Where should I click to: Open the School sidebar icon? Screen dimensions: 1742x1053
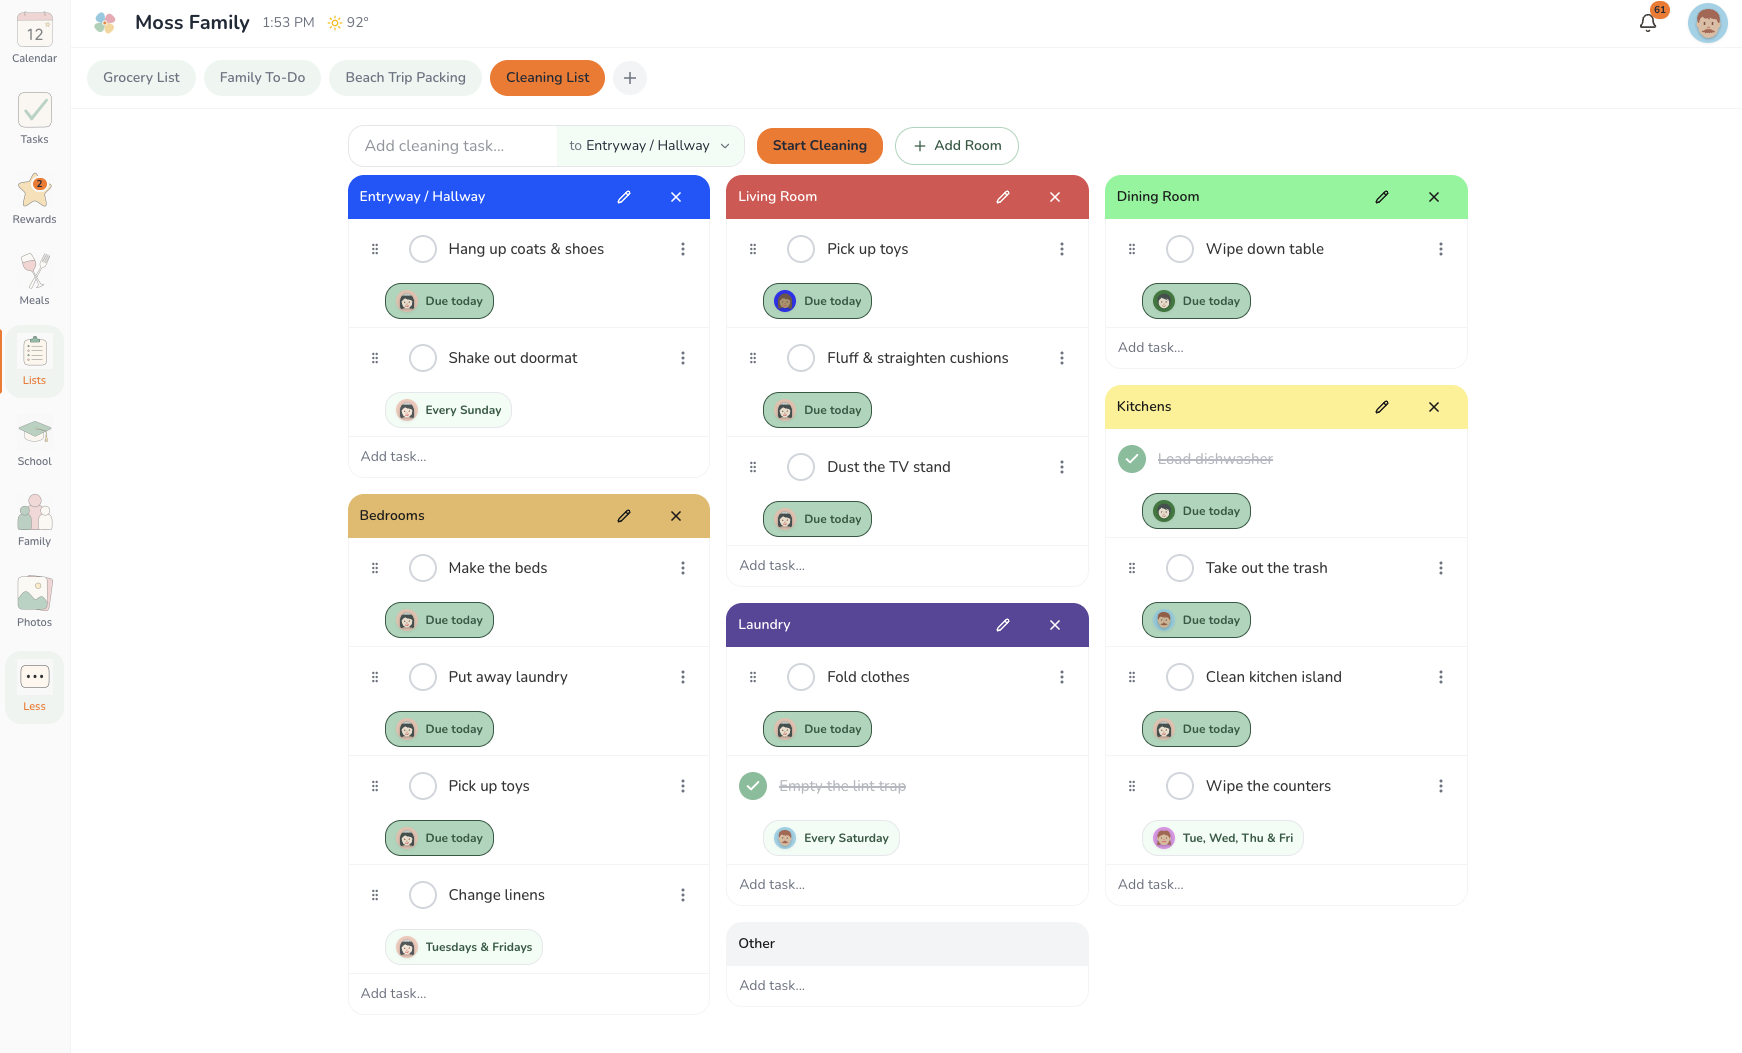coord(34,440)
